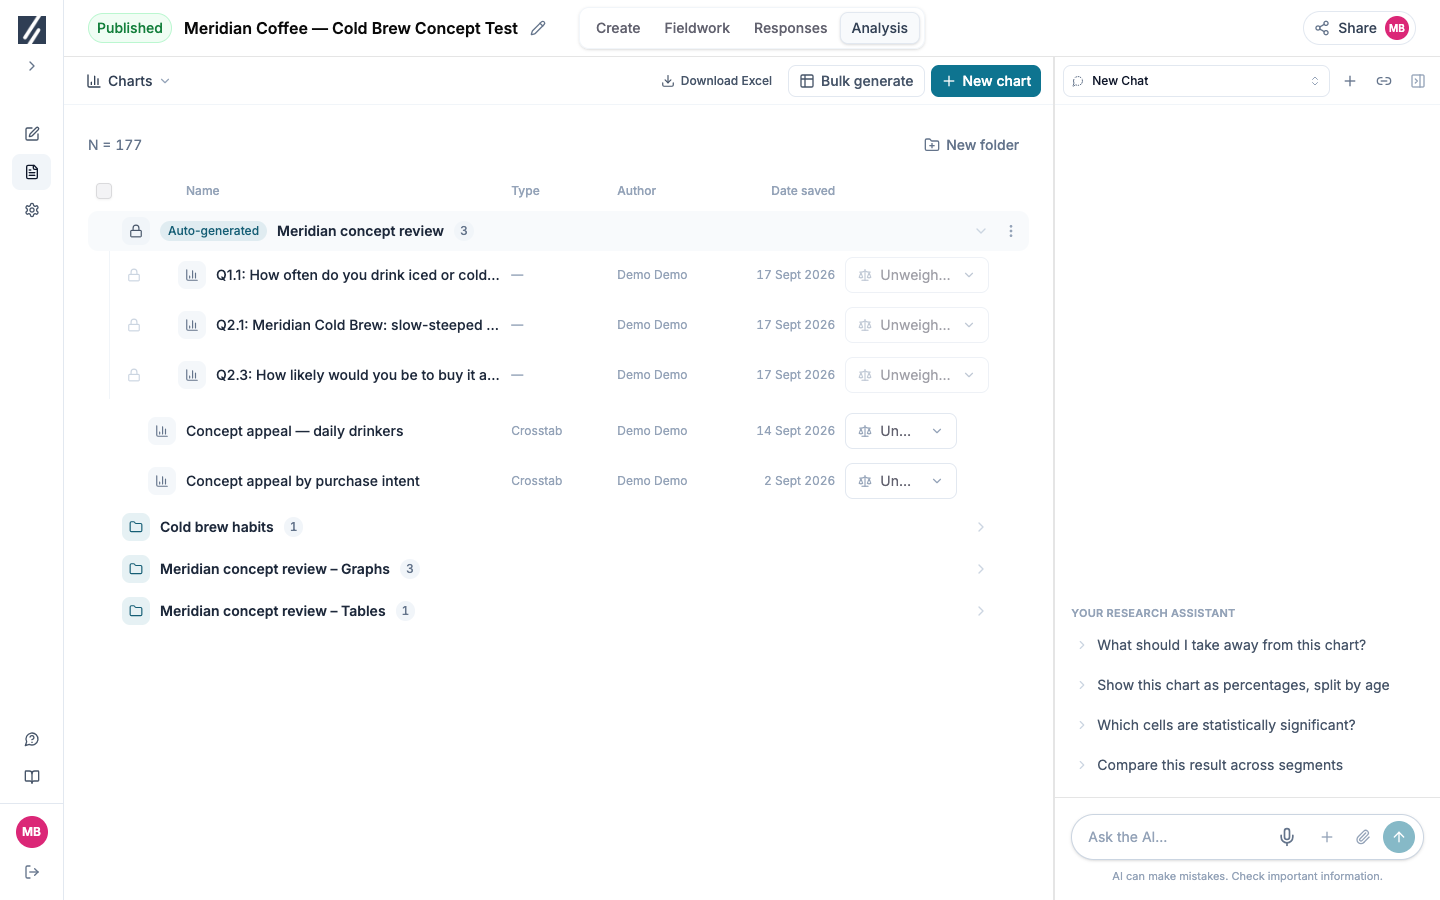Click Bulk generate button
The width and height of the screenshot is (1440, 900).
pos(857,81)
